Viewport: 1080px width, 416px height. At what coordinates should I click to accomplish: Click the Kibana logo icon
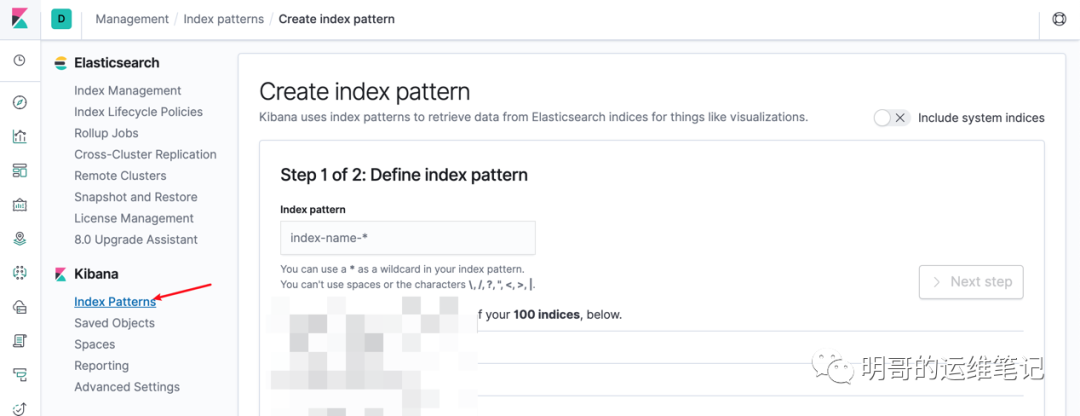19,19
